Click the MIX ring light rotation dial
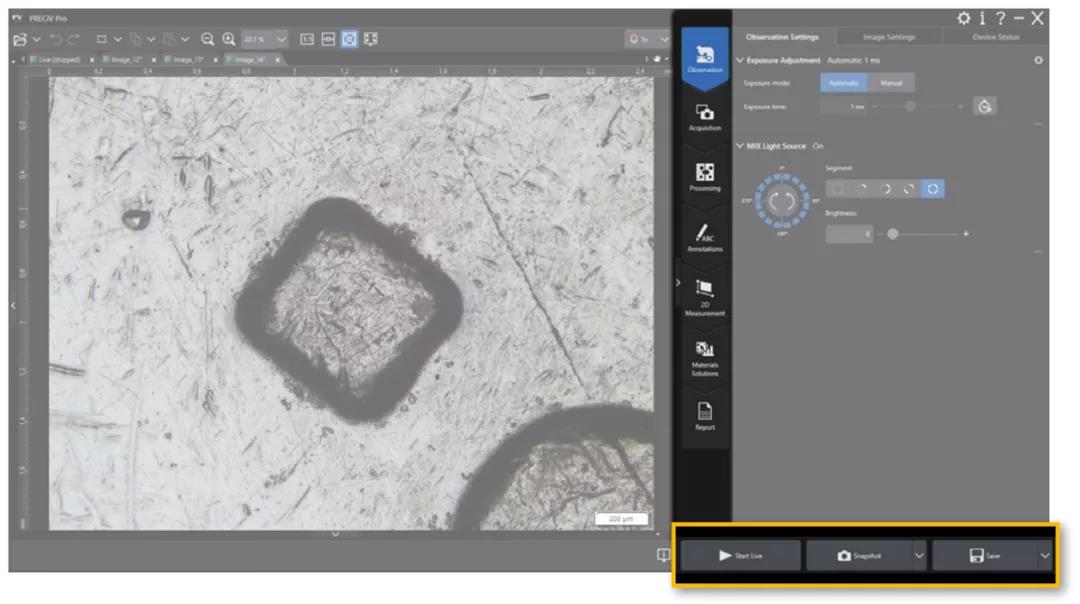Viewport: 1080px width, 604px height. coord(782,201)
